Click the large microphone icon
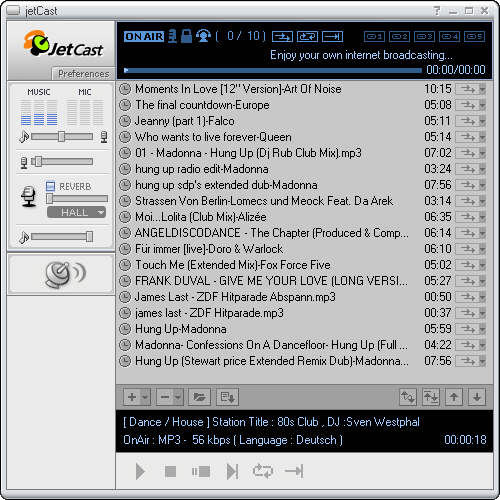Screen dimensions: 500x500 [29, 197]
